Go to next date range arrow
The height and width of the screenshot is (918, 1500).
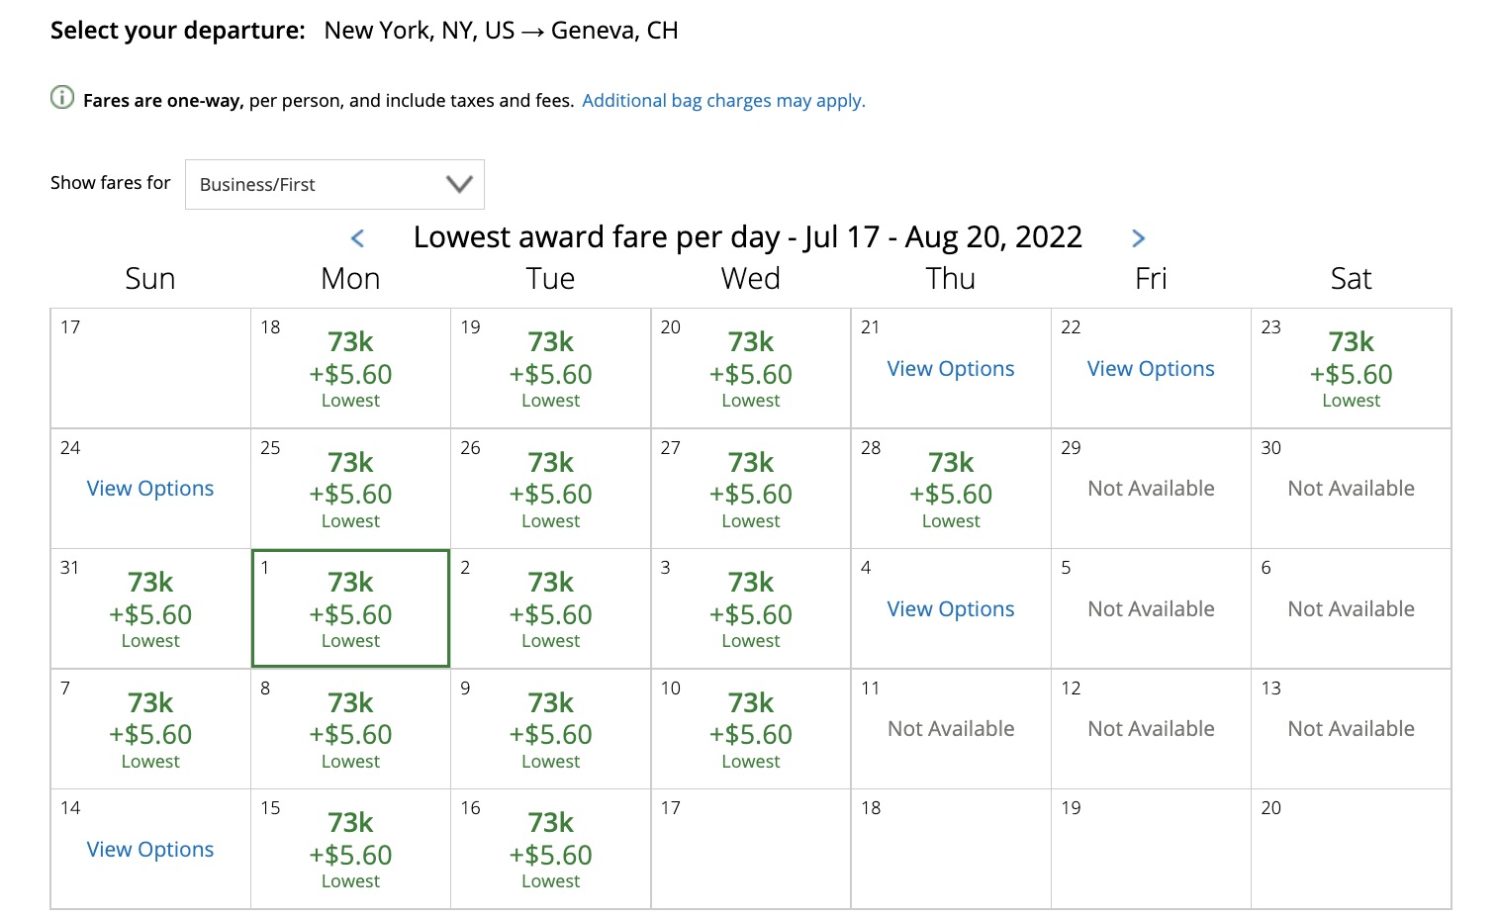point(1138,238)
